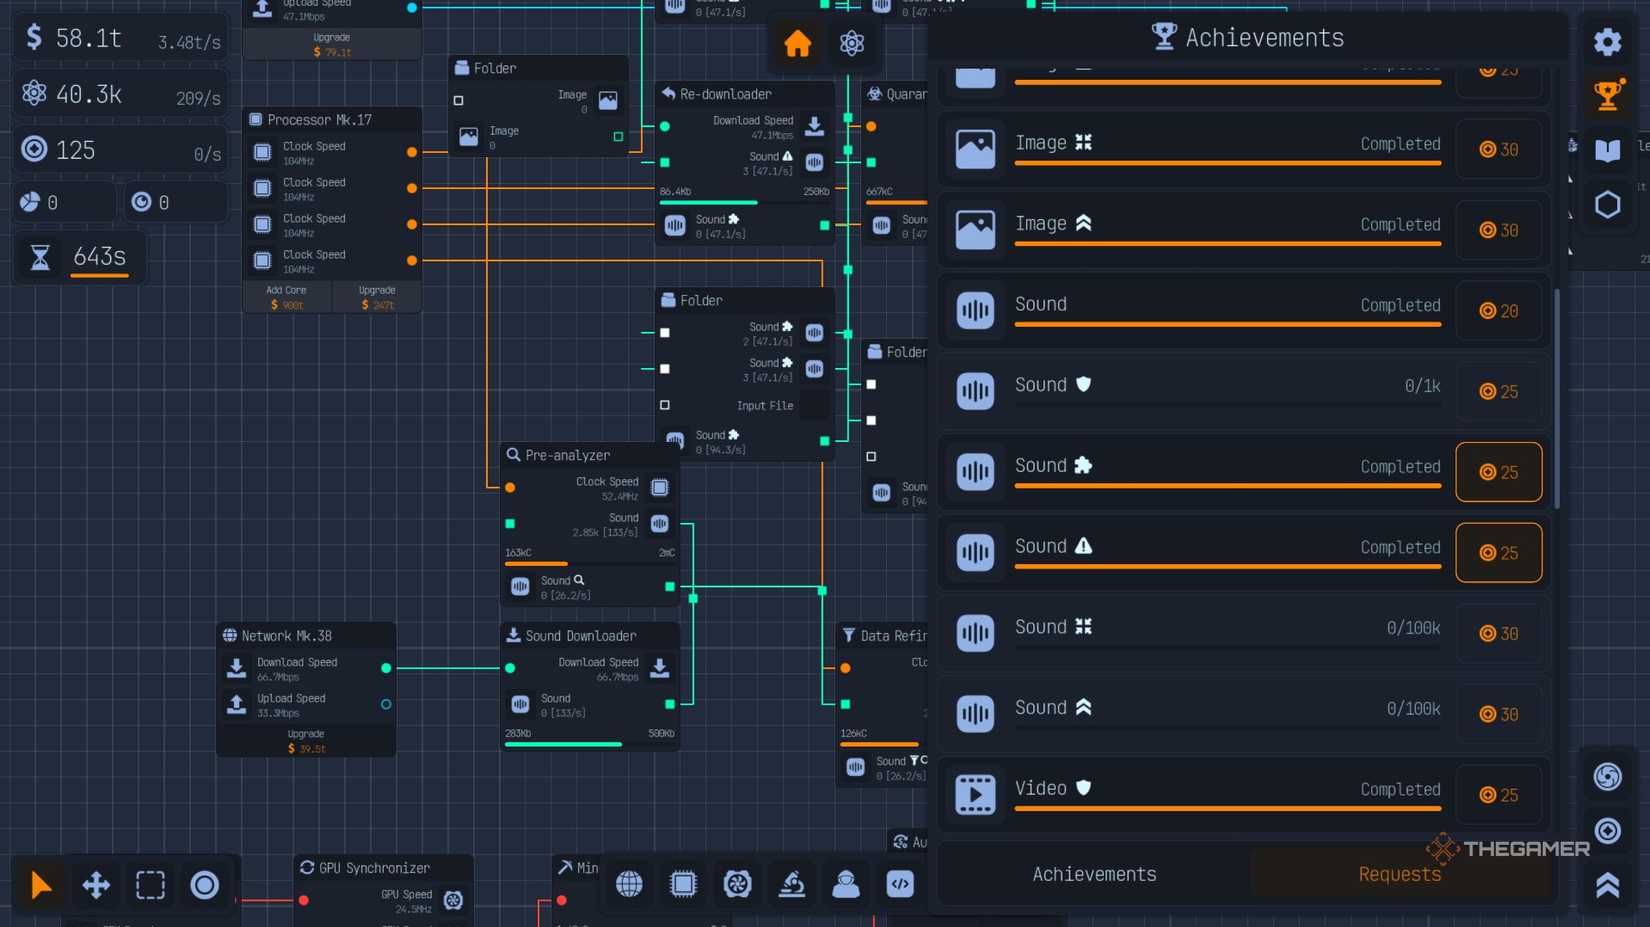Image resolution: width=1650 pixels, height=927 pixels.
Task: Toggle the Input File checkbox on the Folder node
Action: pos(666,405)
